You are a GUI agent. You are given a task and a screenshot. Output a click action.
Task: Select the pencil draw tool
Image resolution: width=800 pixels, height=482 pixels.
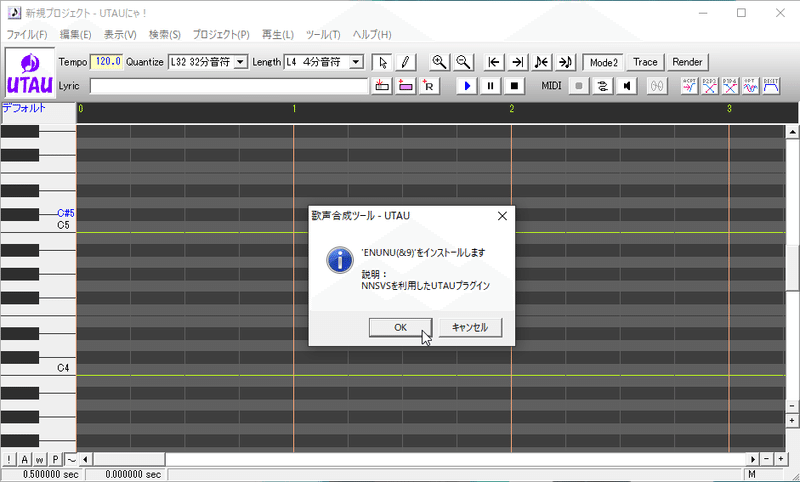405,62
